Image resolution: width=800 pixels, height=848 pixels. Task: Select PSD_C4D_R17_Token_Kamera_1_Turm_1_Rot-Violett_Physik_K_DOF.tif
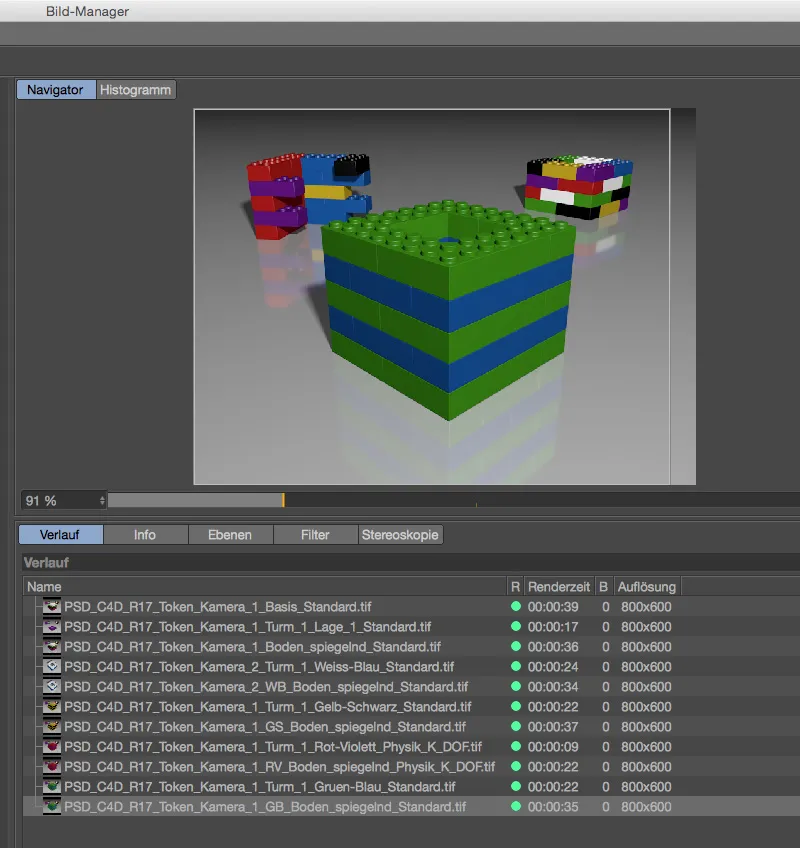273,747
